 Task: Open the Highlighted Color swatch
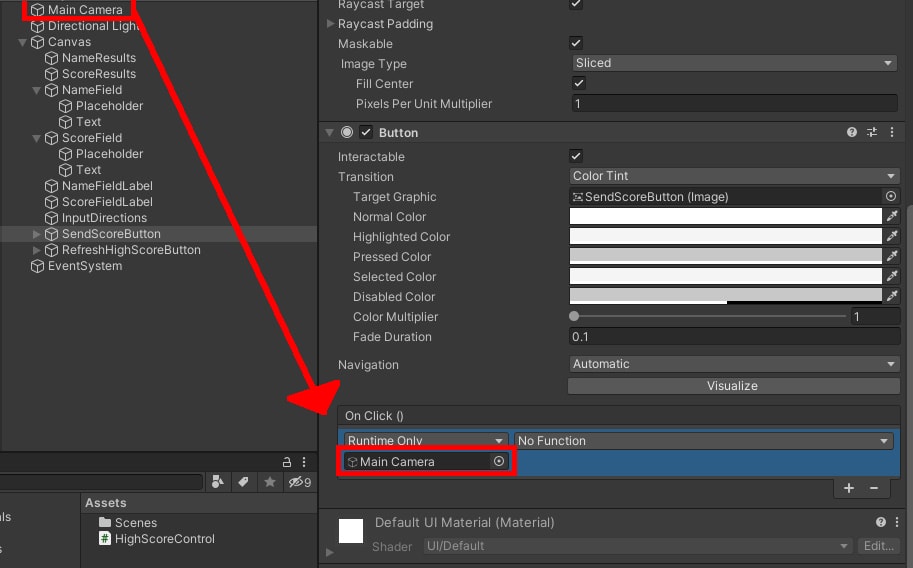click(724, 236)
